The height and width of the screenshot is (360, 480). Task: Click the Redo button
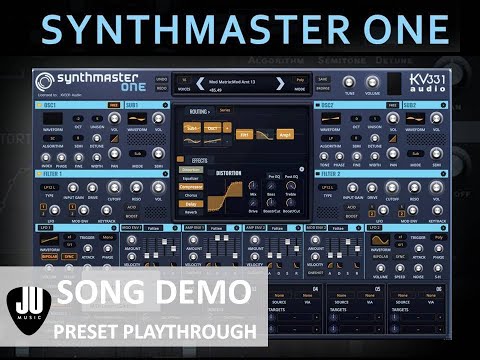pyautogui.click(x=161, y=88)
